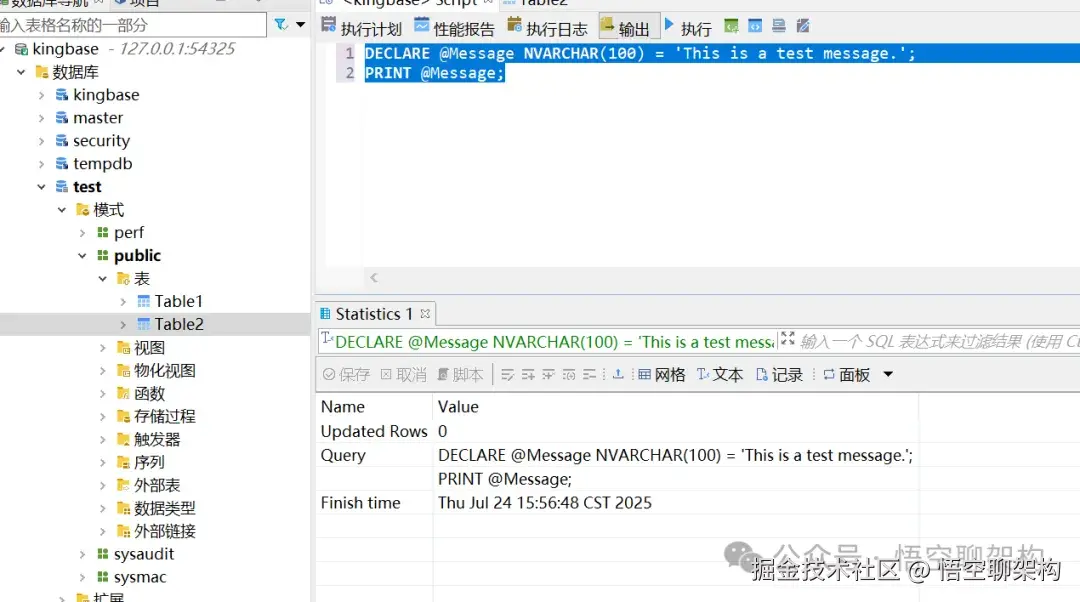The image size is (1080, 602).
Task: Select the 视图 views folder
Action: [149, 348]
